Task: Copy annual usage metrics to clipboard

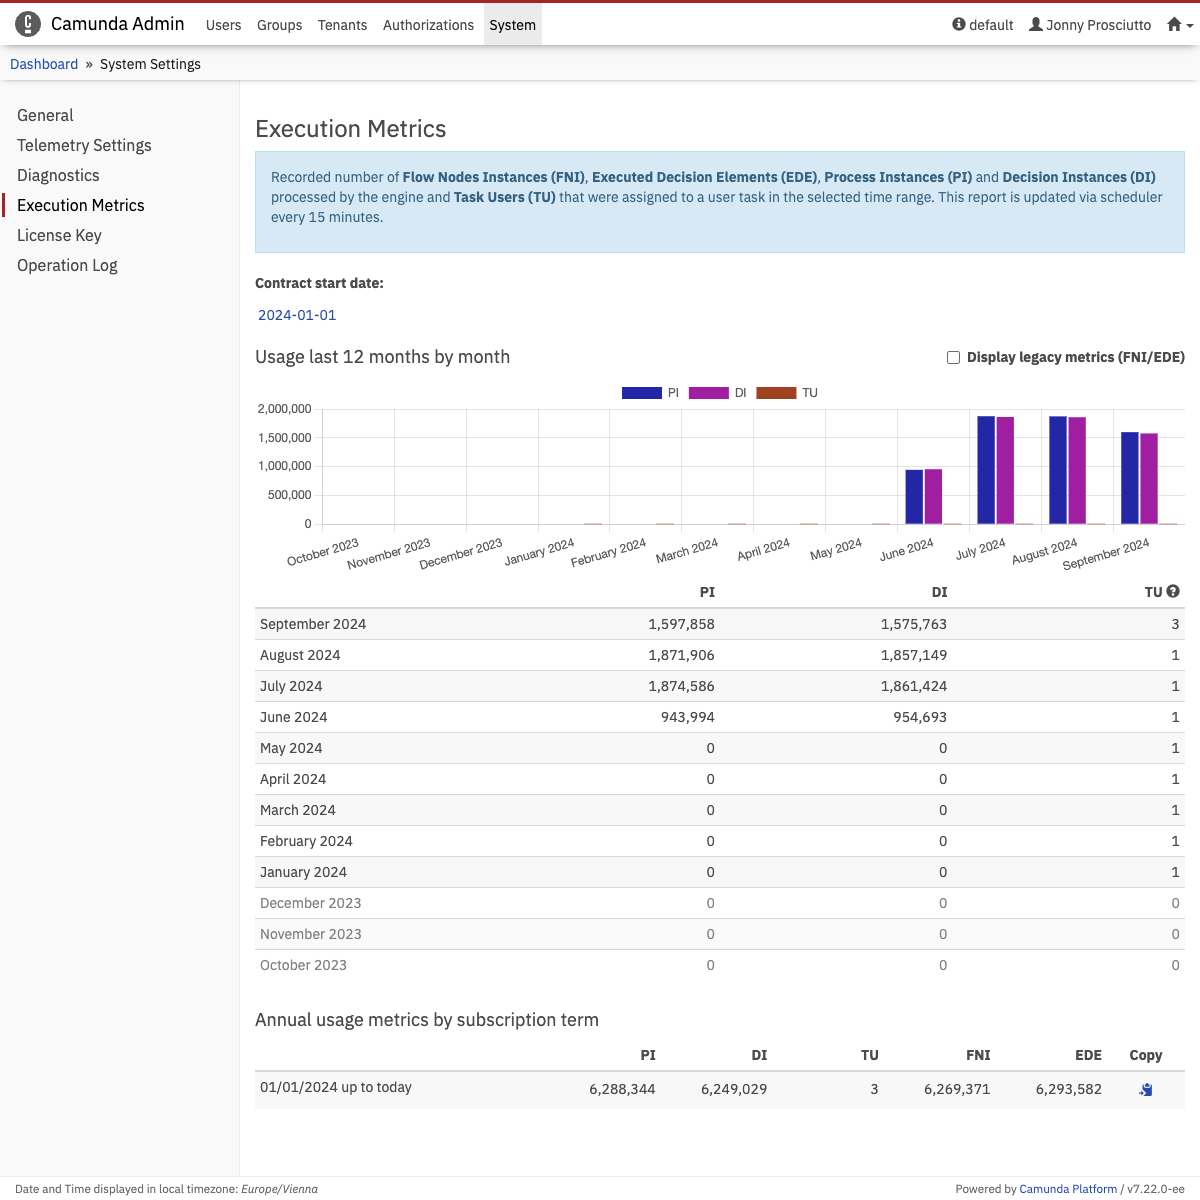Action: (x=1146, y=1090)
